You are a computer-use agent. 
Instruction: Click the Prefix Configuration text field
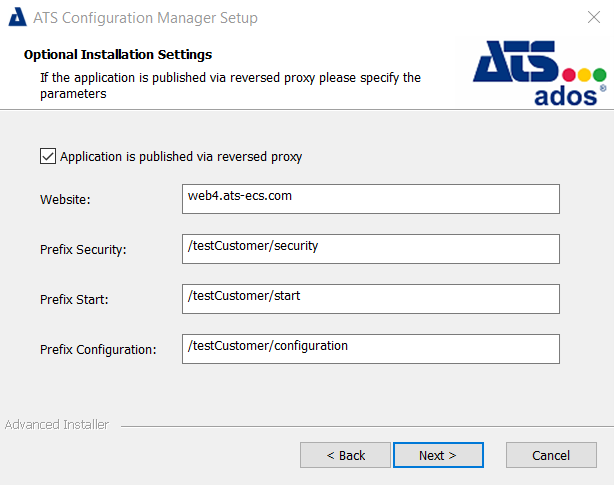tap(370, 348)
